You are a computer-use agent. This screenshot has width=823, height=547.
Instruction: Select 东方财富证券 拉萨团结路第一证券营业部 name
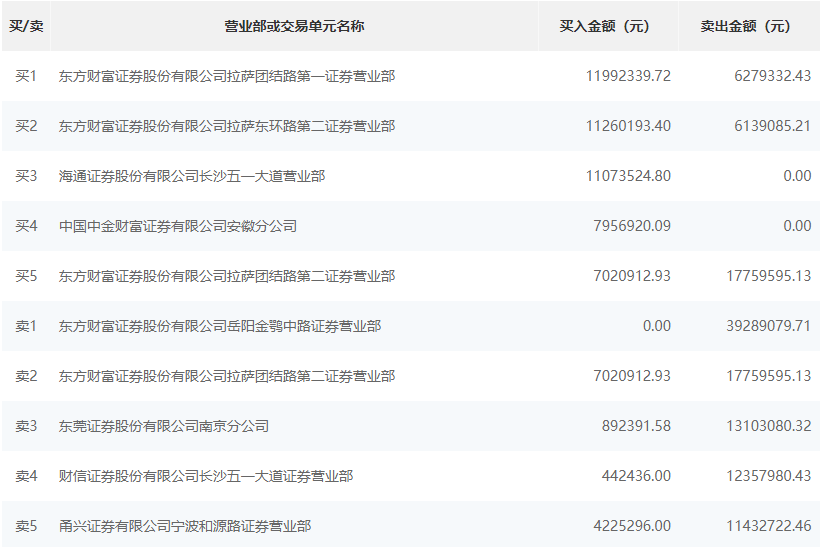[x=227, y=76]
